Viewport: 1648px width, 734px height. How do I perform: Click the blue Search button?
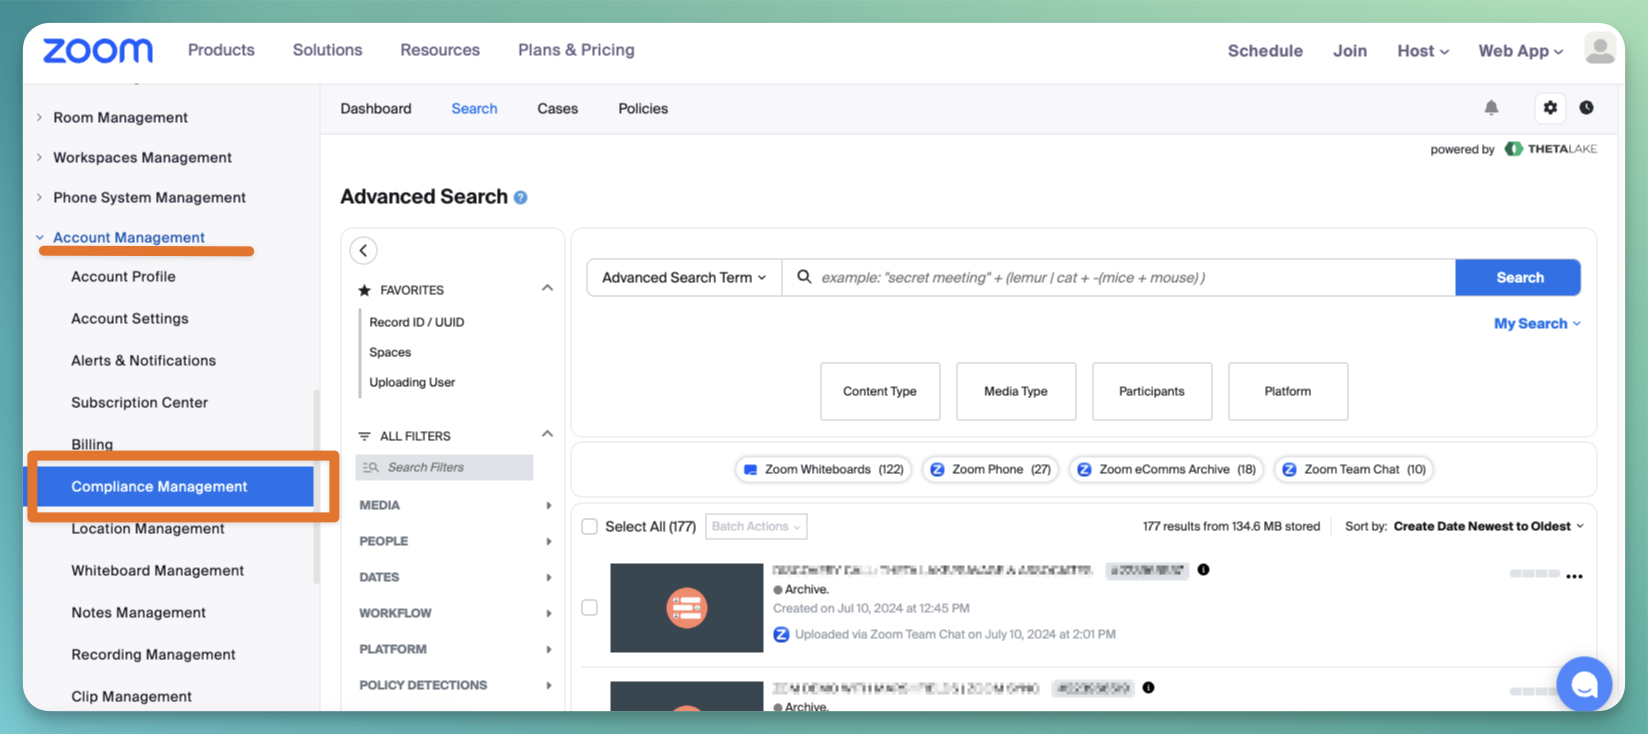pos(1518,278)
